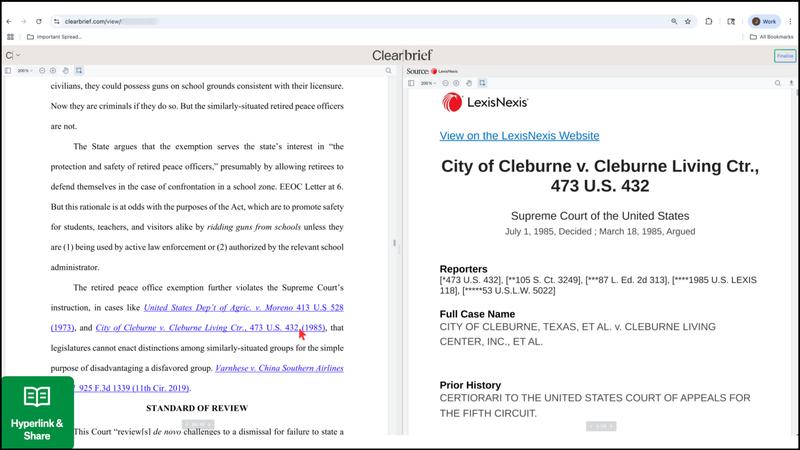Click the LexisNexis logo in source document
This screenshot has width=800, height=450.
click(485, 103)
